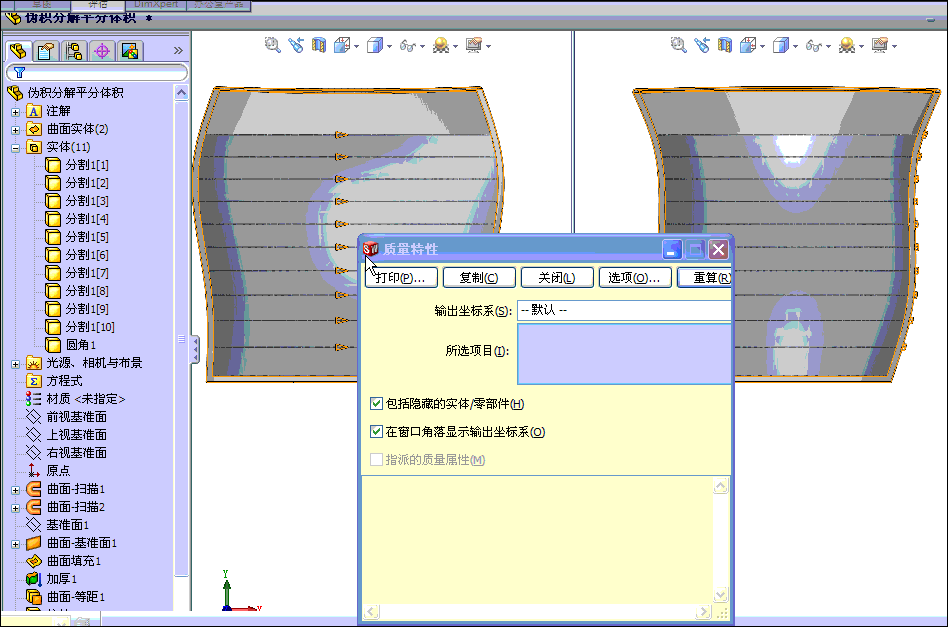Viewport: 948px width, 627px height.
Task: Expand the 曲面-基准面1 feature
Action: coord(16,544)
